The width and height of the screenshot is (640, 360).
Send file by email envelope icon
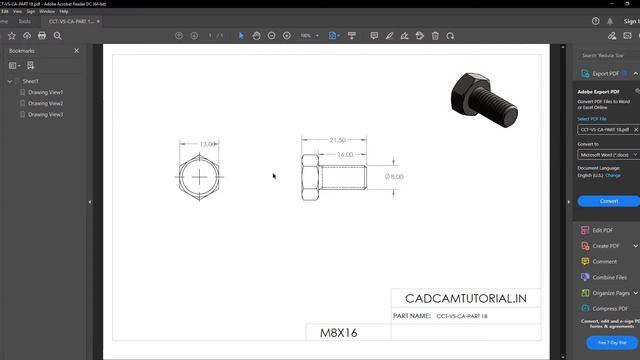[627, 36]
